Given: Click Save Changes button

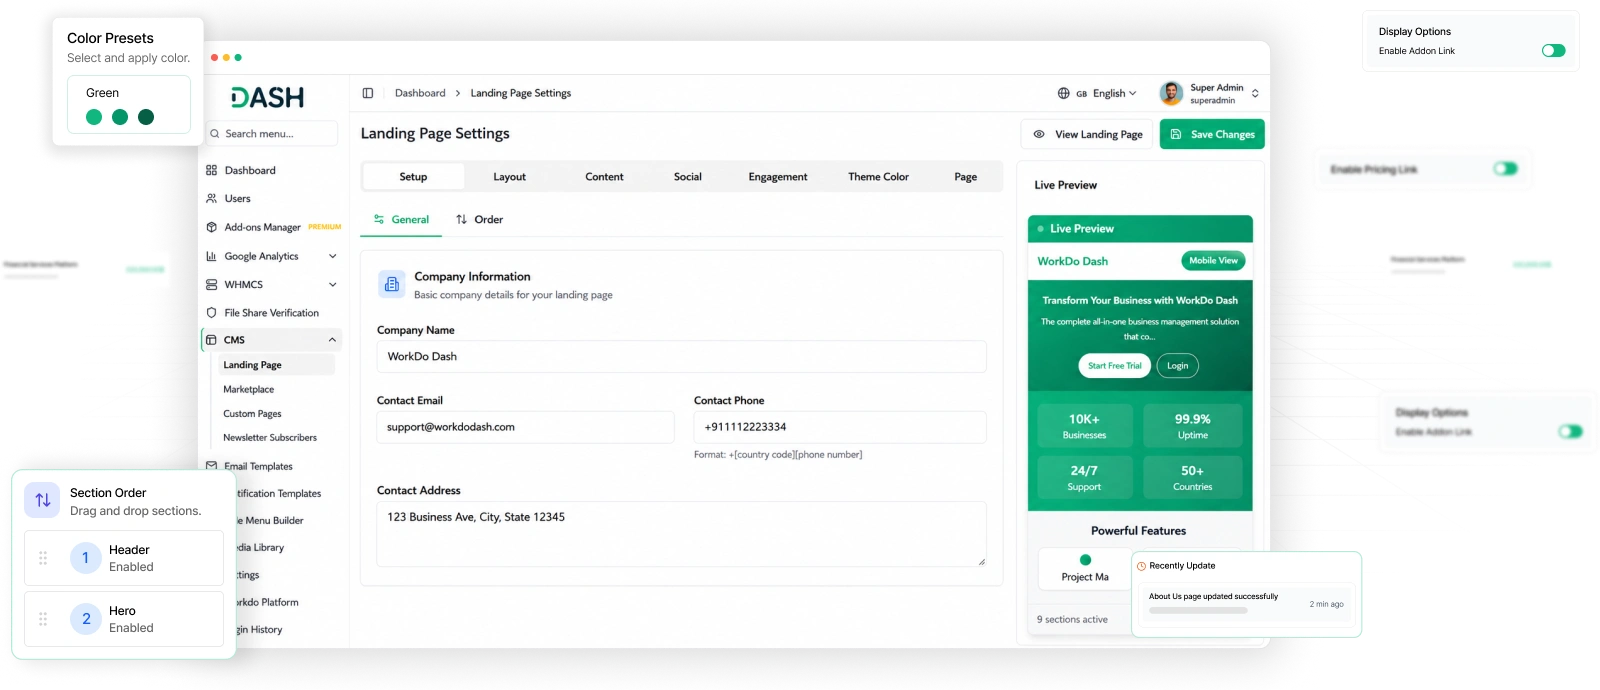Looking at the screenshot, I should click(1212, 134).
